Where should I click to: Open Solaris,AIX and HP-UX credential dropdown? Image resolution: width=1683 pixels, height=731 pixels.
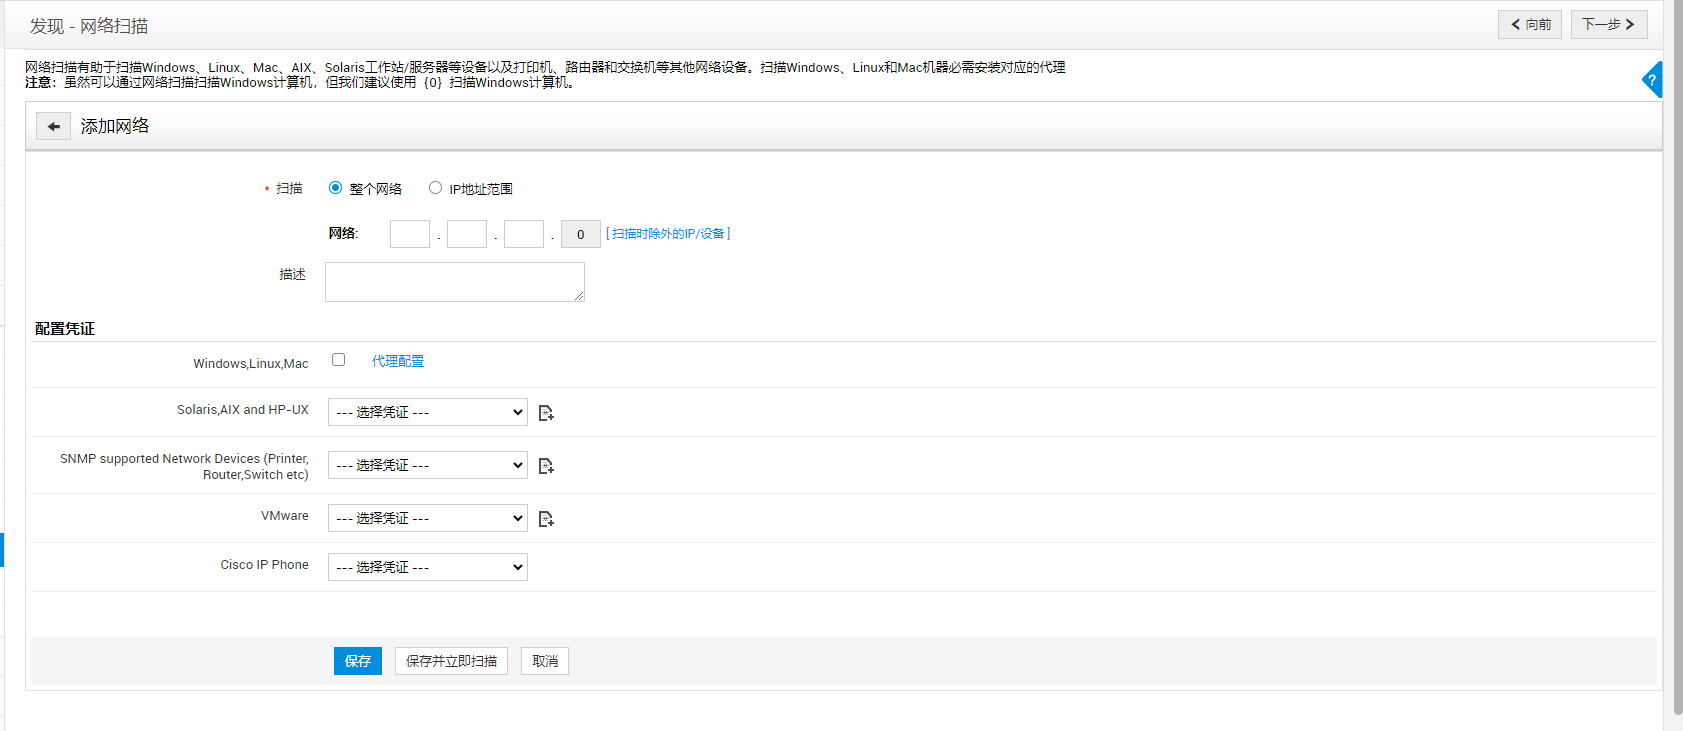(x=427, y=412)
